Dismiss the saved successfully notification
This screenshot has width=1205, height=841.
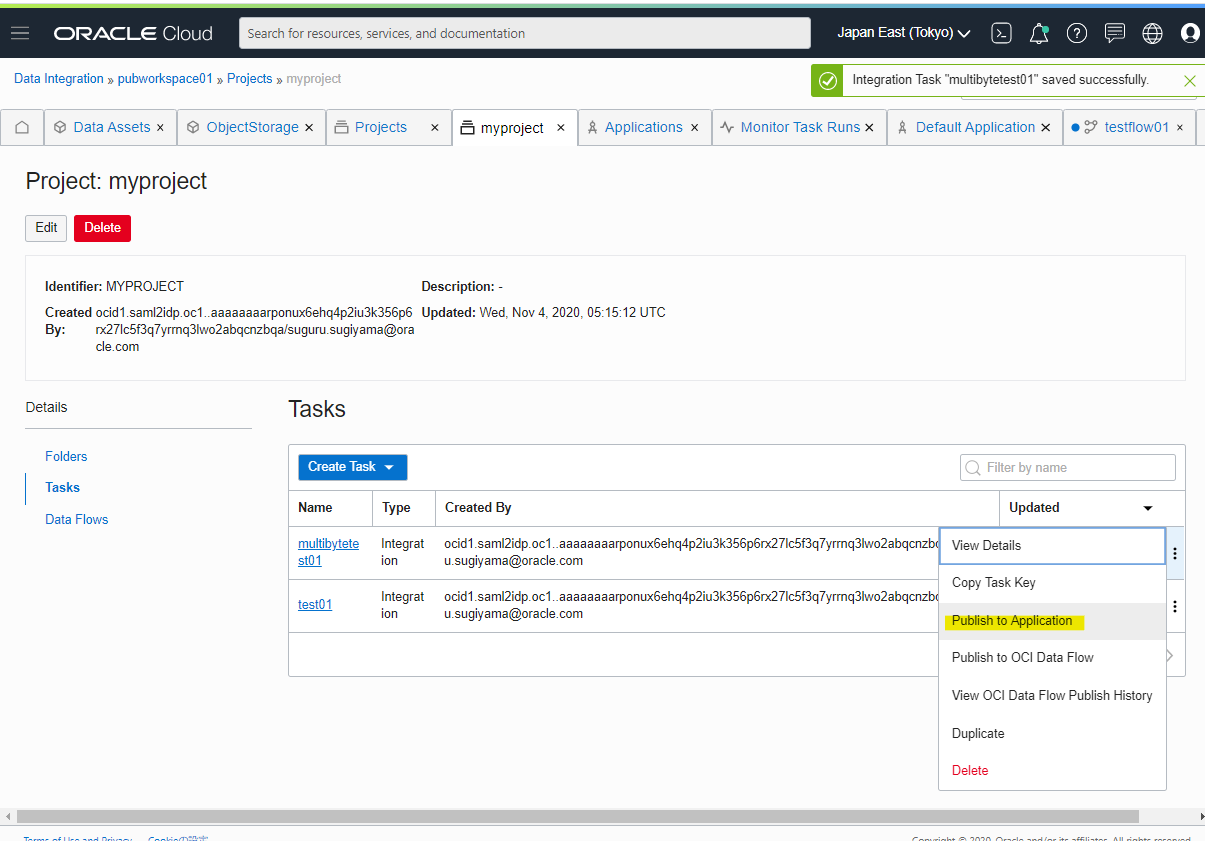[1189, 81]
